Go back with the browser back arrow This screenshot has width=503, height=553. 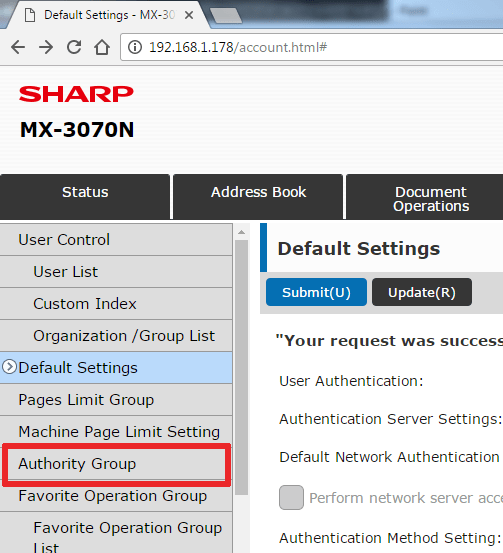(x=18, y=47)
